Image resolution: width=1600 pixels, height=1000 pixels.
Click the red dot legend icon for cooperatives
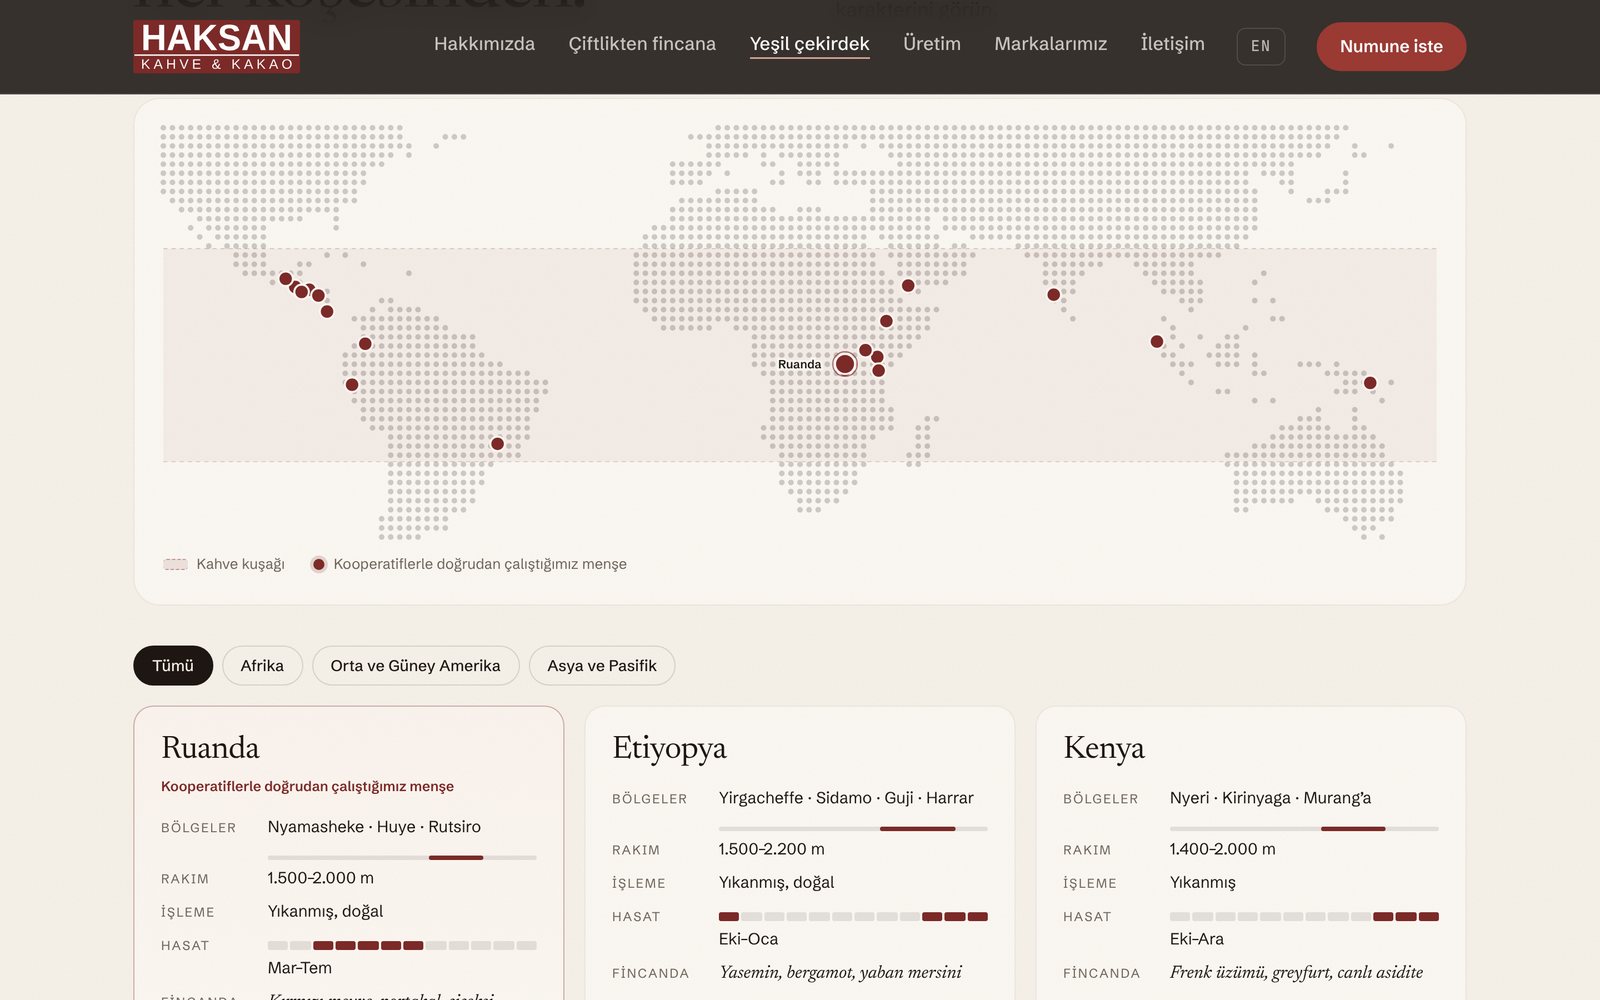(318, 564)
